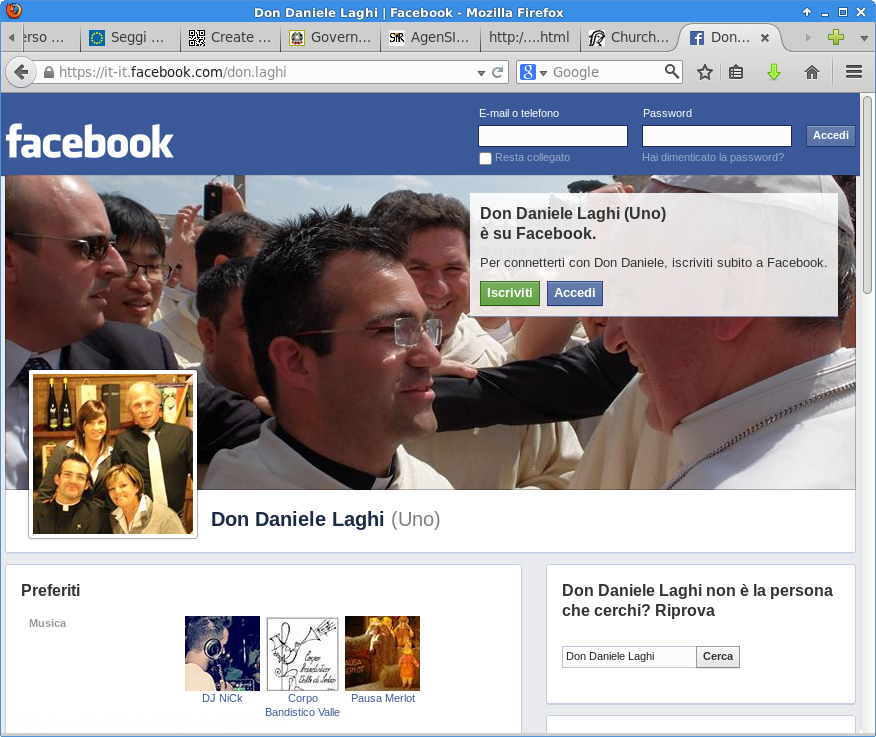Reload the current page
Screen dimensions: 876x737
[x=498, y=72]
